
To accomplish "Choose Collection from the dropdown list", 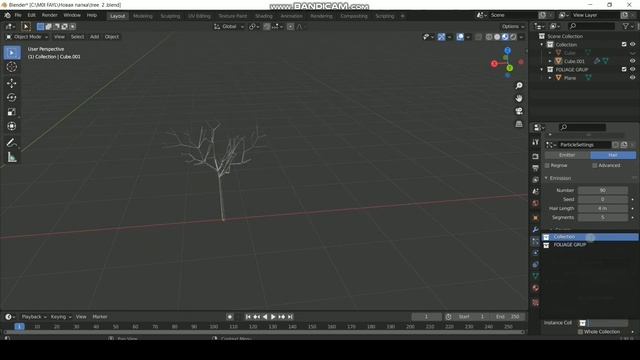I will (590, 237).
